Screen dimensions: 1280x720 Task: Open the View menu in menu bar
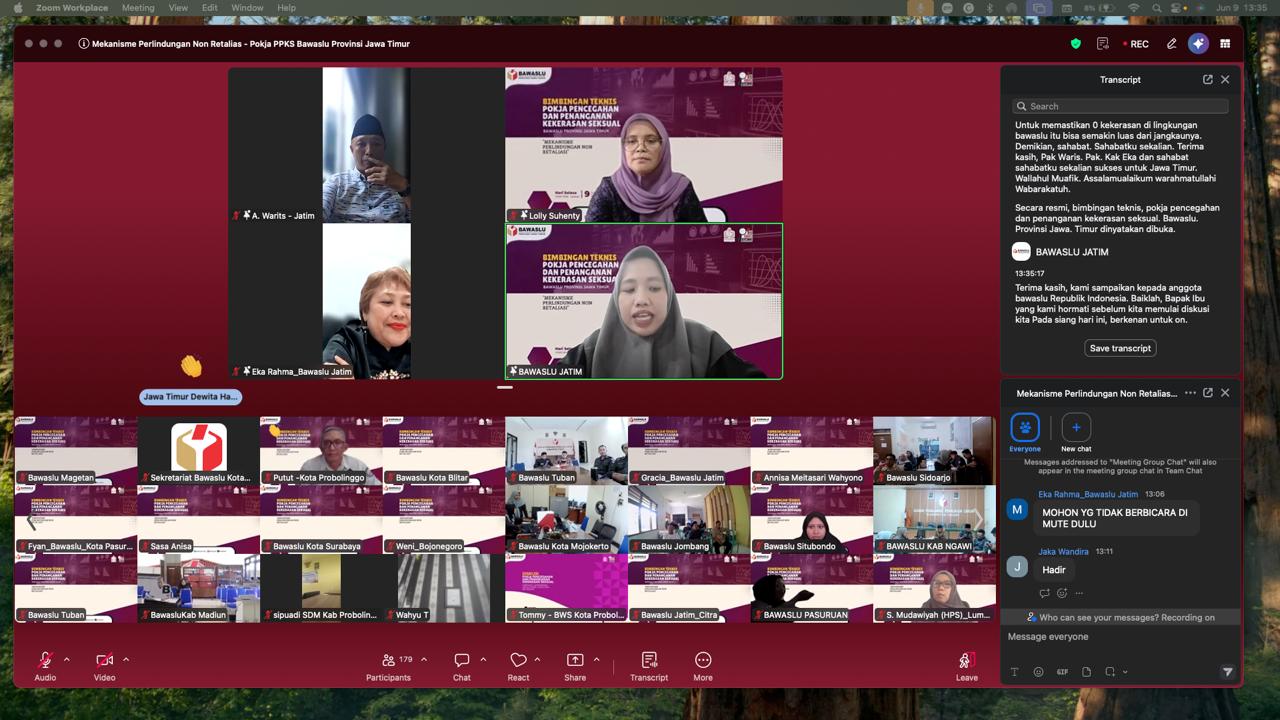point(178,8)
